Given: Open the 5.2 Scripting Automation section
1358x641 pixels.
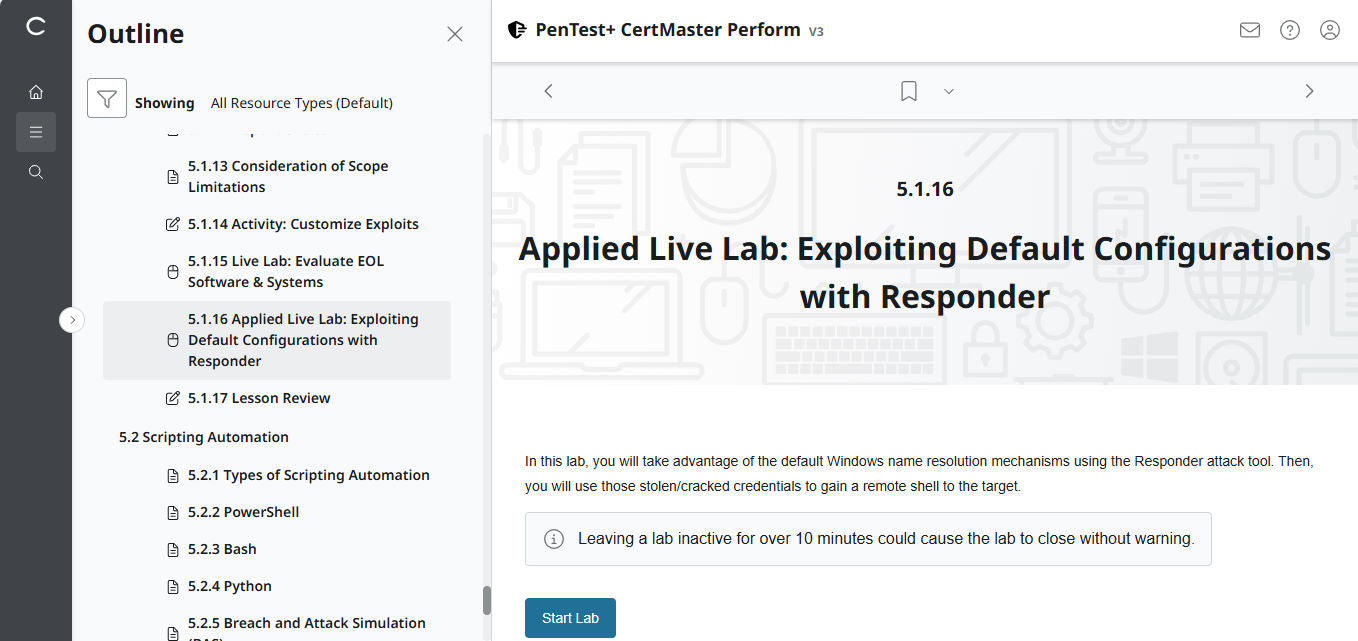Looking at the screenshot, I should click(x=203, y=436).
